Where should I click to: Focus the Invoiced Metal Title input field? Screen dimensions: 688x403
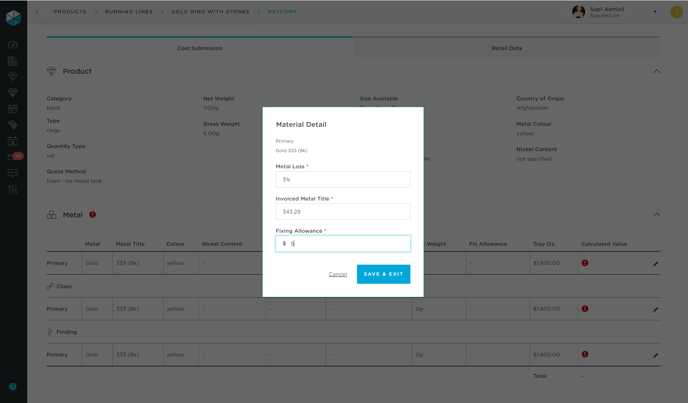tap(343, 212)
